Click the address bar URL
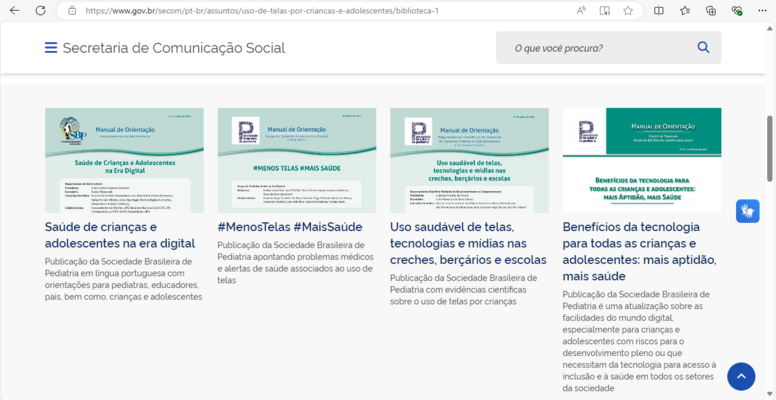 point(262,10)
